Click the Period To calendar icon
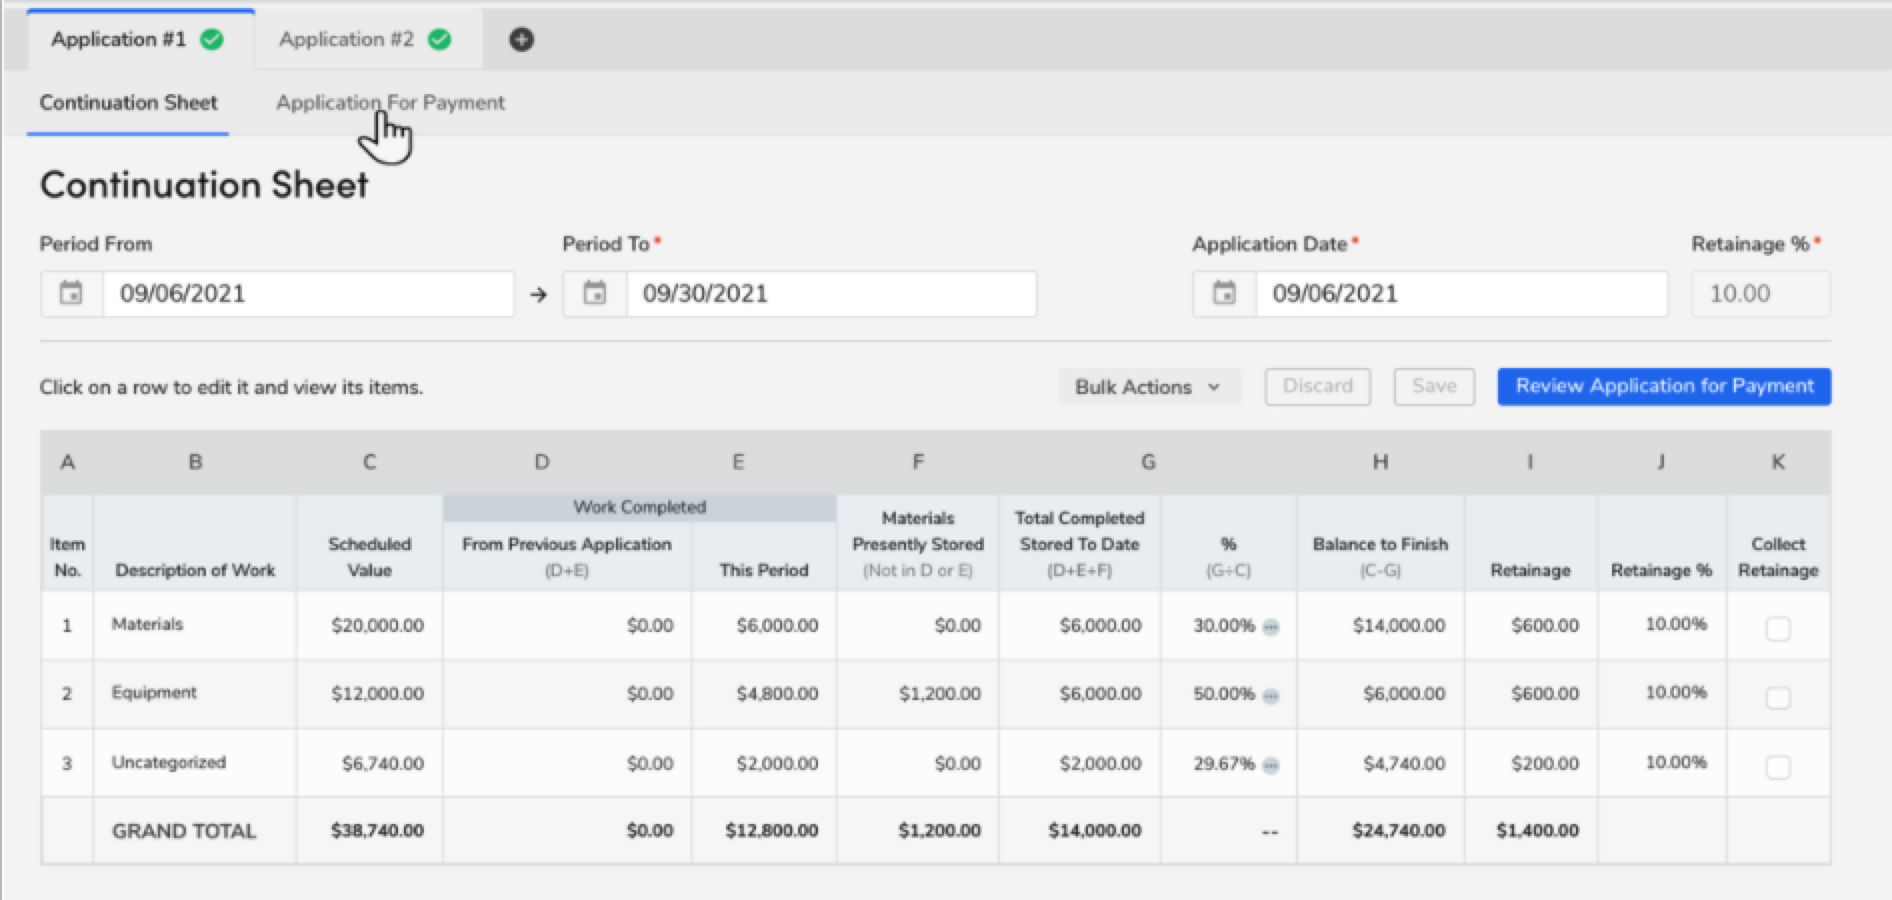 (595, 293)
